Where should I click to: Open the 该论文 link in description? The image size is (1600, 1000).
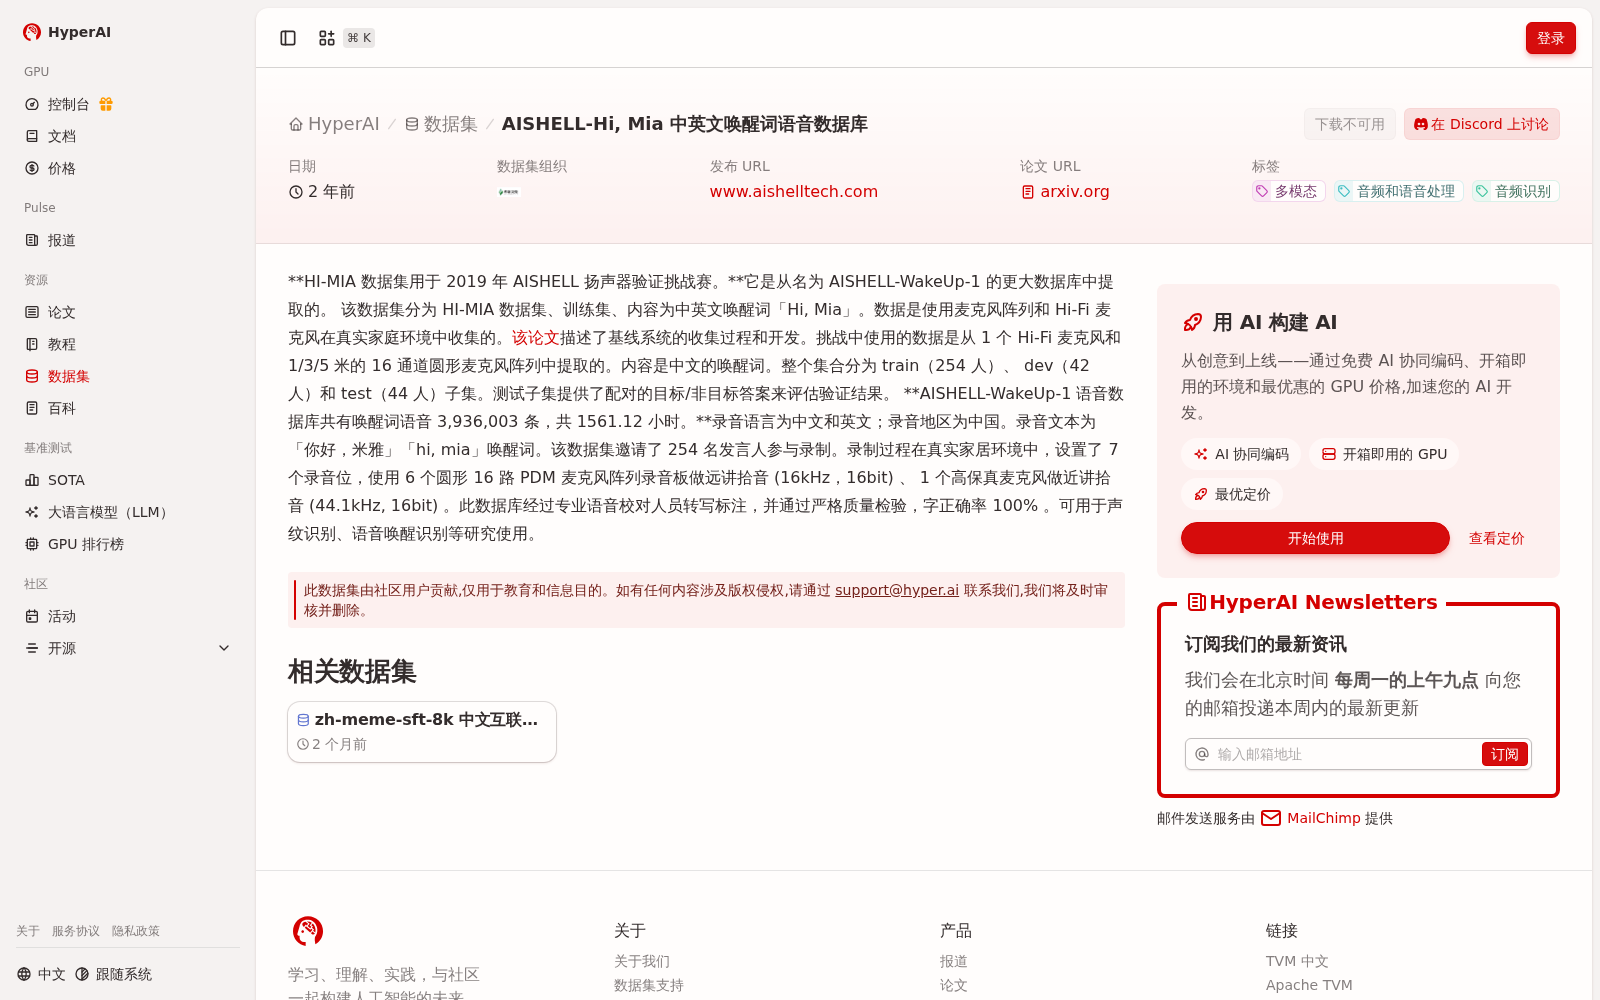pyautogui.click(x=536, y=338)
